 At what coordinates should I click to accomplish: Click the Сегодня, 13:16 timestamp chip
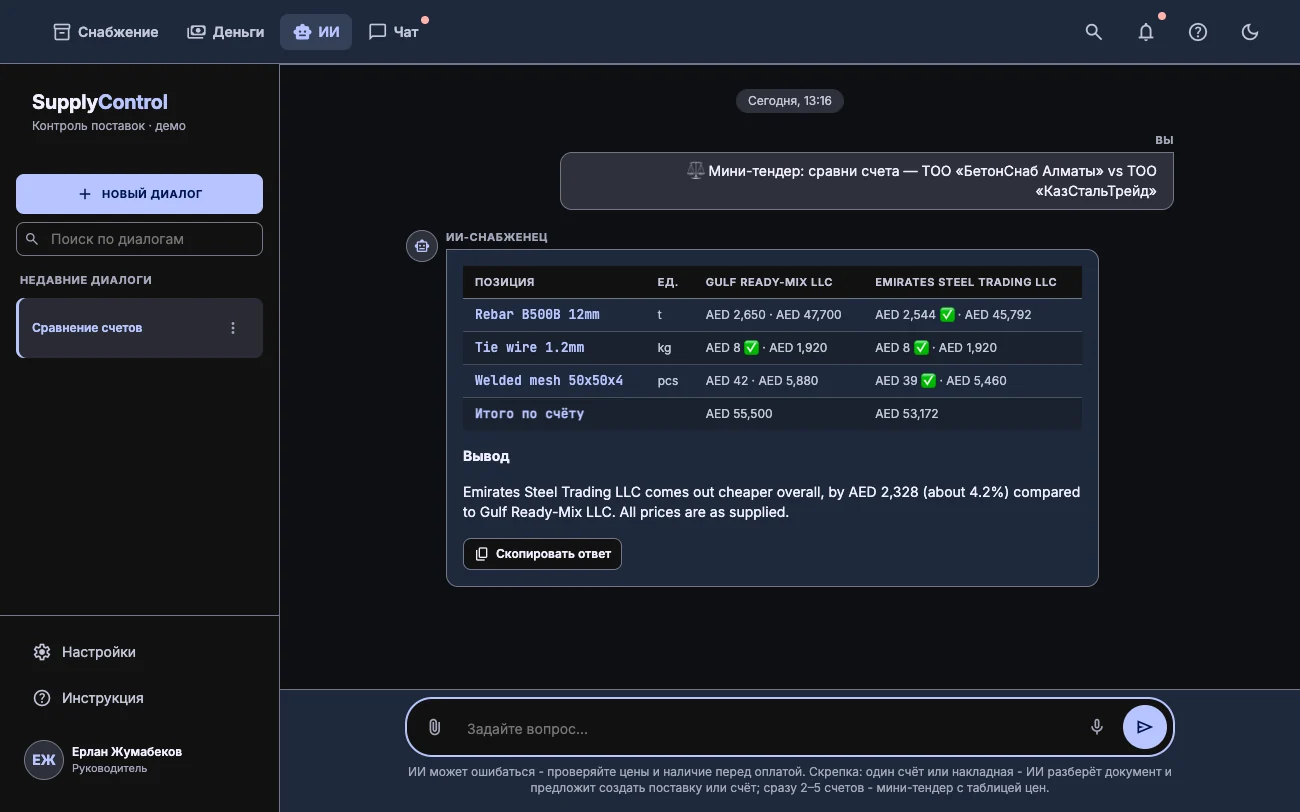click(790, 101)
